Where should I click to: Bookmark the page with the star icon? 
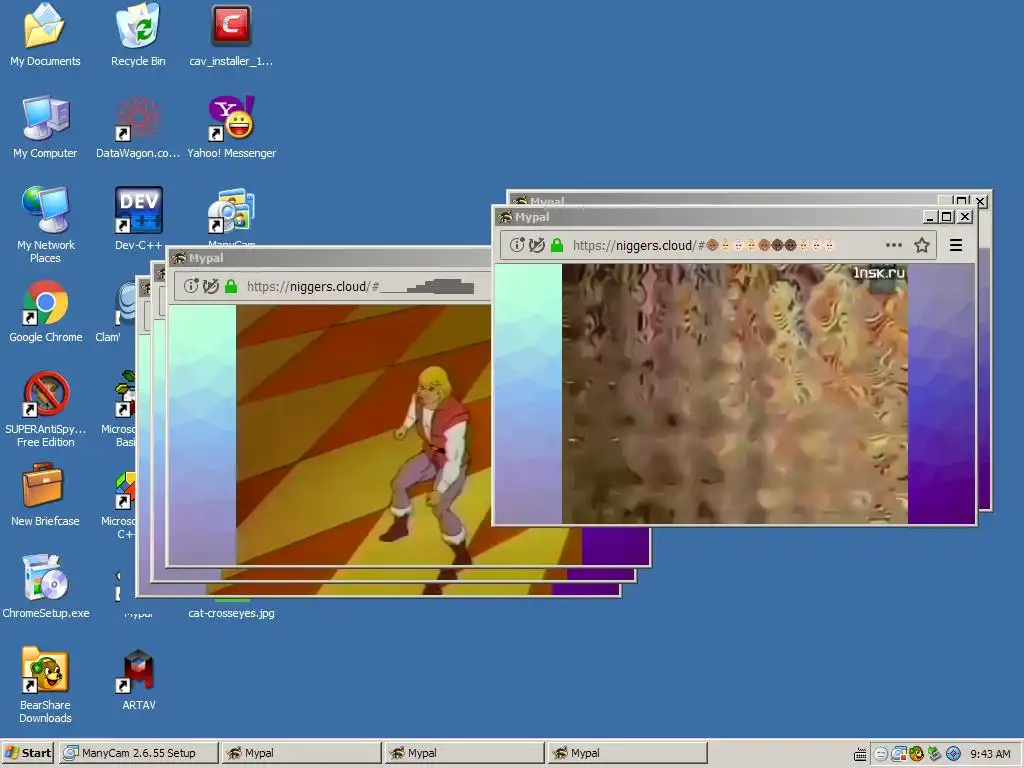point(921,245)
